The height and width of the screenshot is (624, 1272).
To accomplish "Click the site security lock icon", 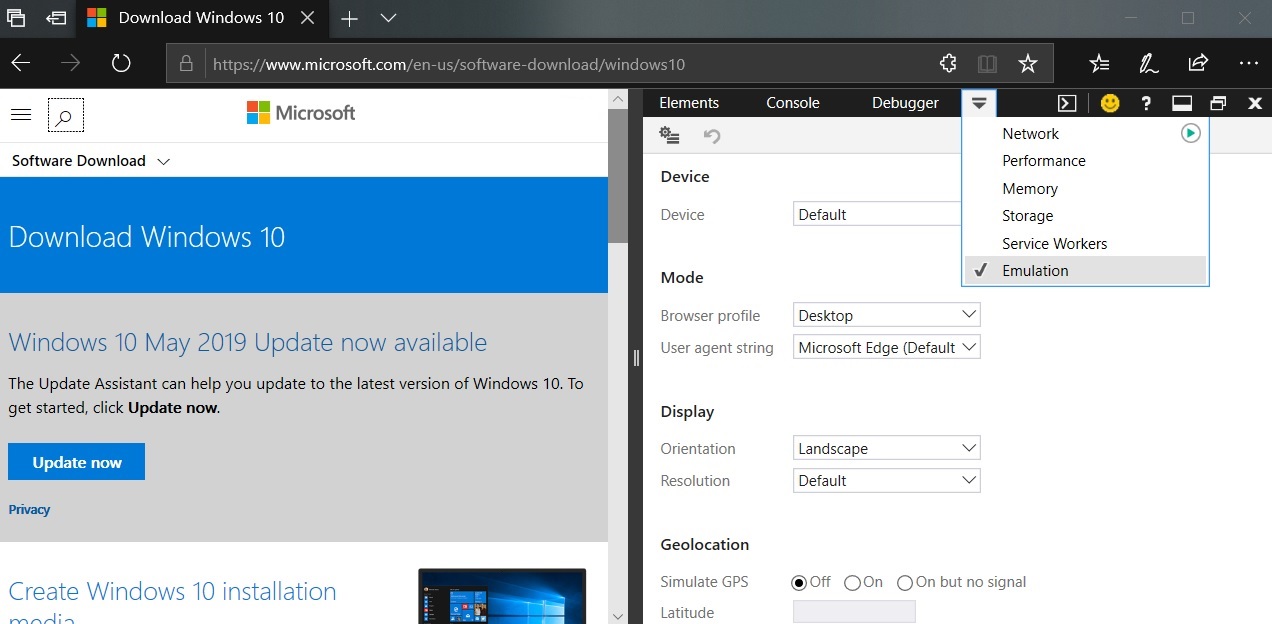I will pos(186,64).
